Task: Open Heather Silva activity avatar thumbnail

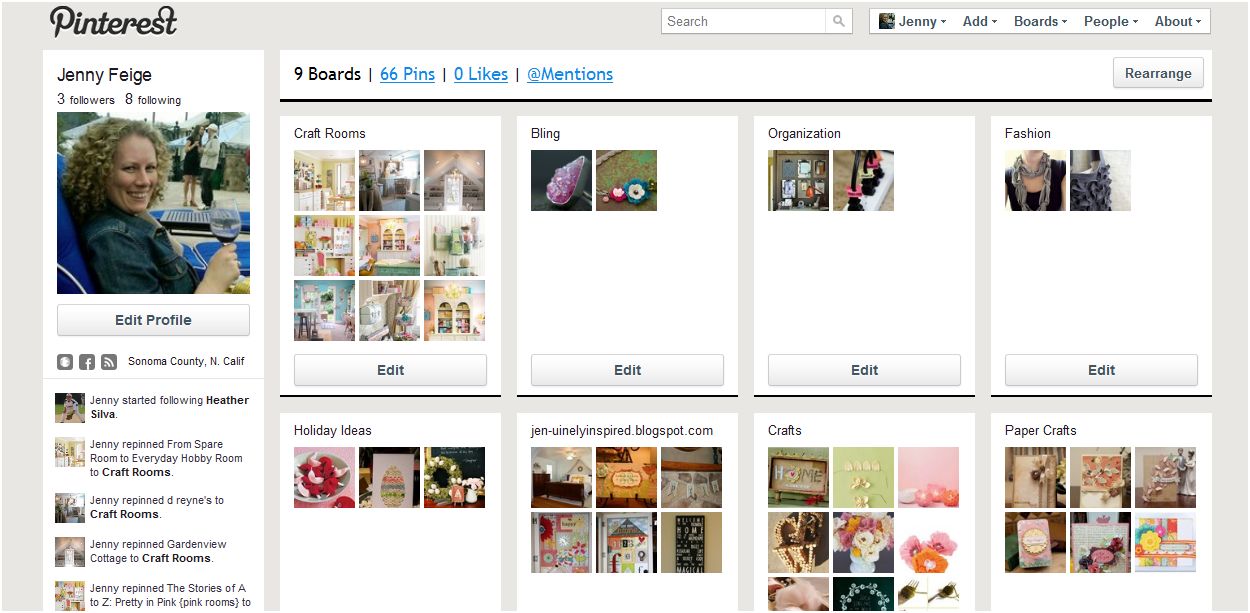Action: pos(70,408)
